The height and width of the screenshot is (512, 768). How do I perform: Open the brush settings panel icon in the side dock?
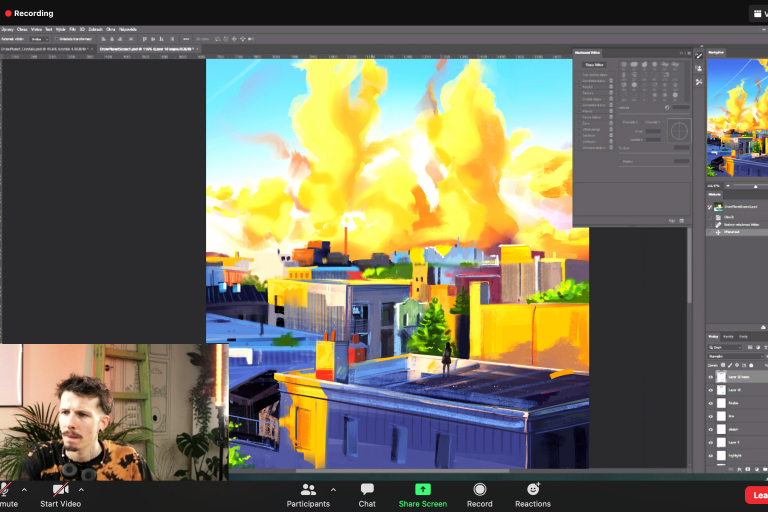[x=699, y=55]
